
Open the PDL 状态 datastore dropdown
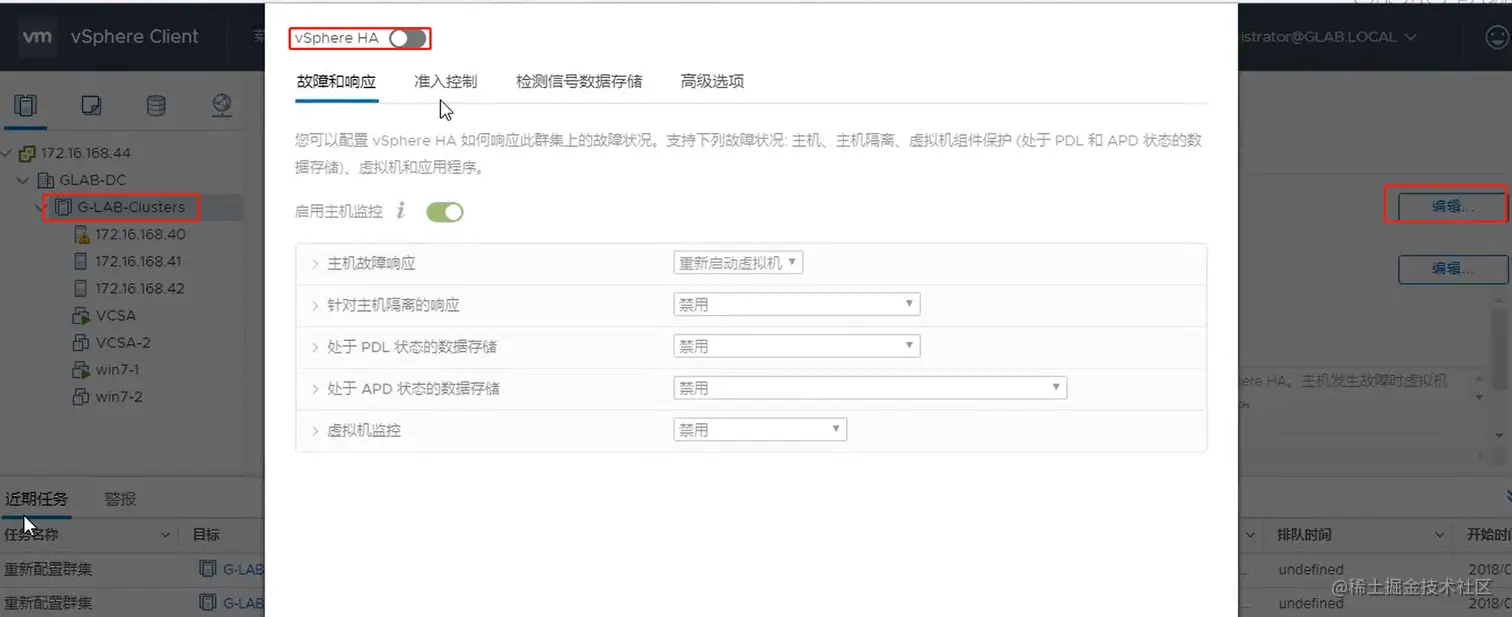[797, 346]
